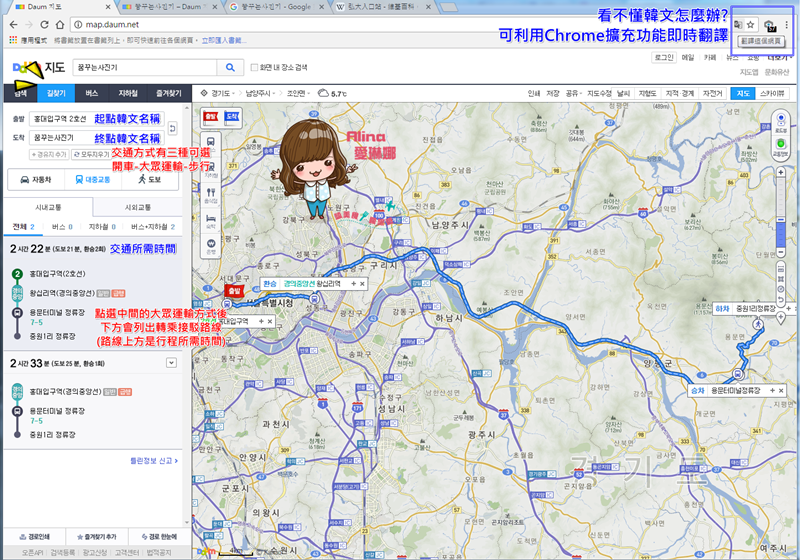Switch to the 지하철 subway tab
The image size is (800, 560).
[x=128, y=93]
